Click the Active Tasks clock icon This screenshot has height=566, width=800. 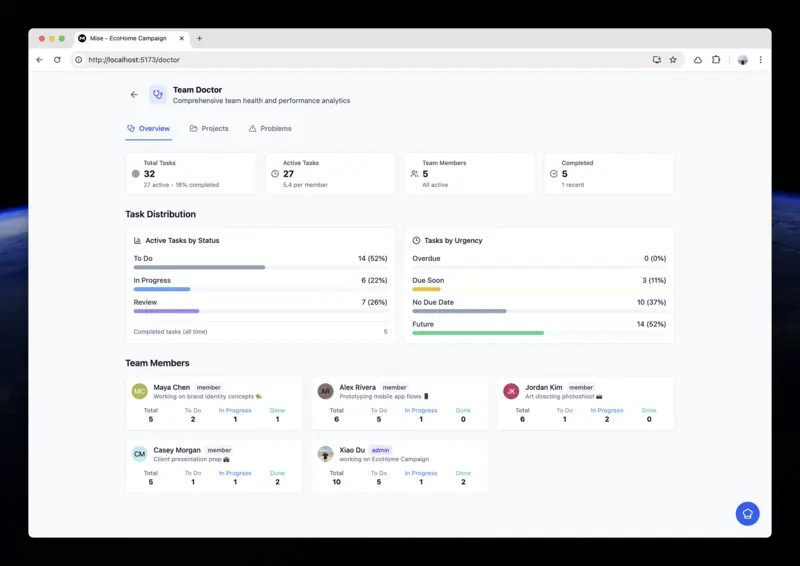coord(275,174)
